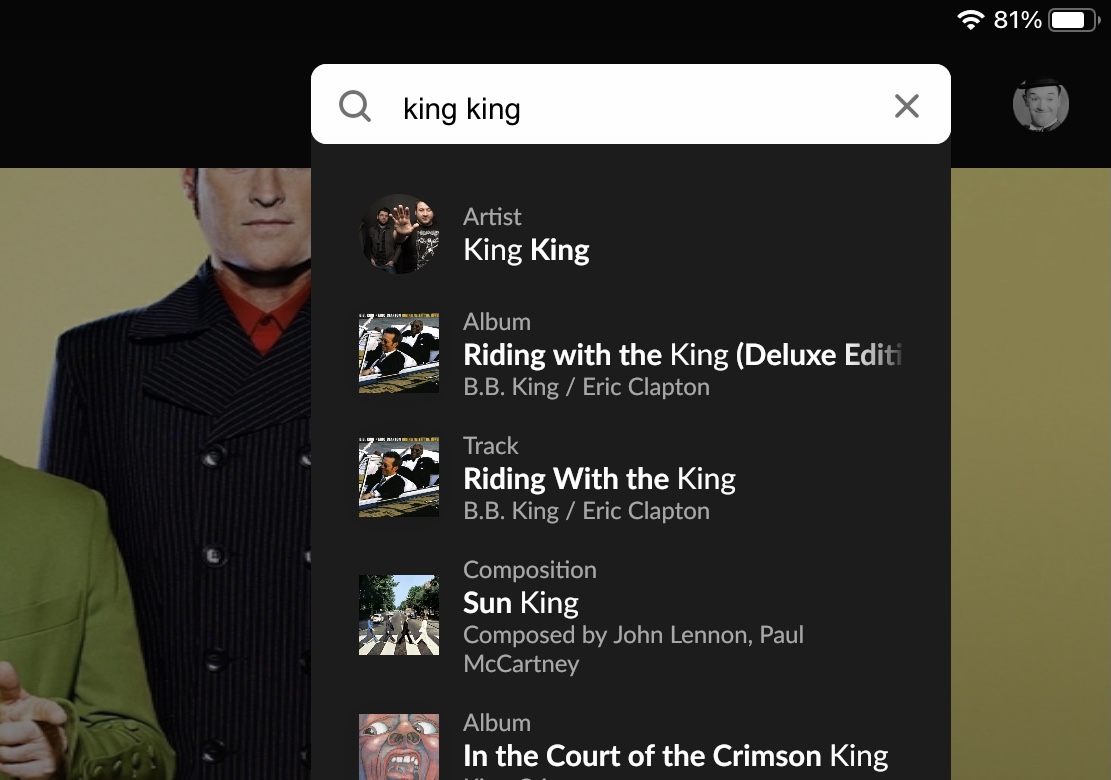The width and height of the screenshot is (1111, 780).
Task: Open the user profile avatar
Action: (x=1041, y=104)
